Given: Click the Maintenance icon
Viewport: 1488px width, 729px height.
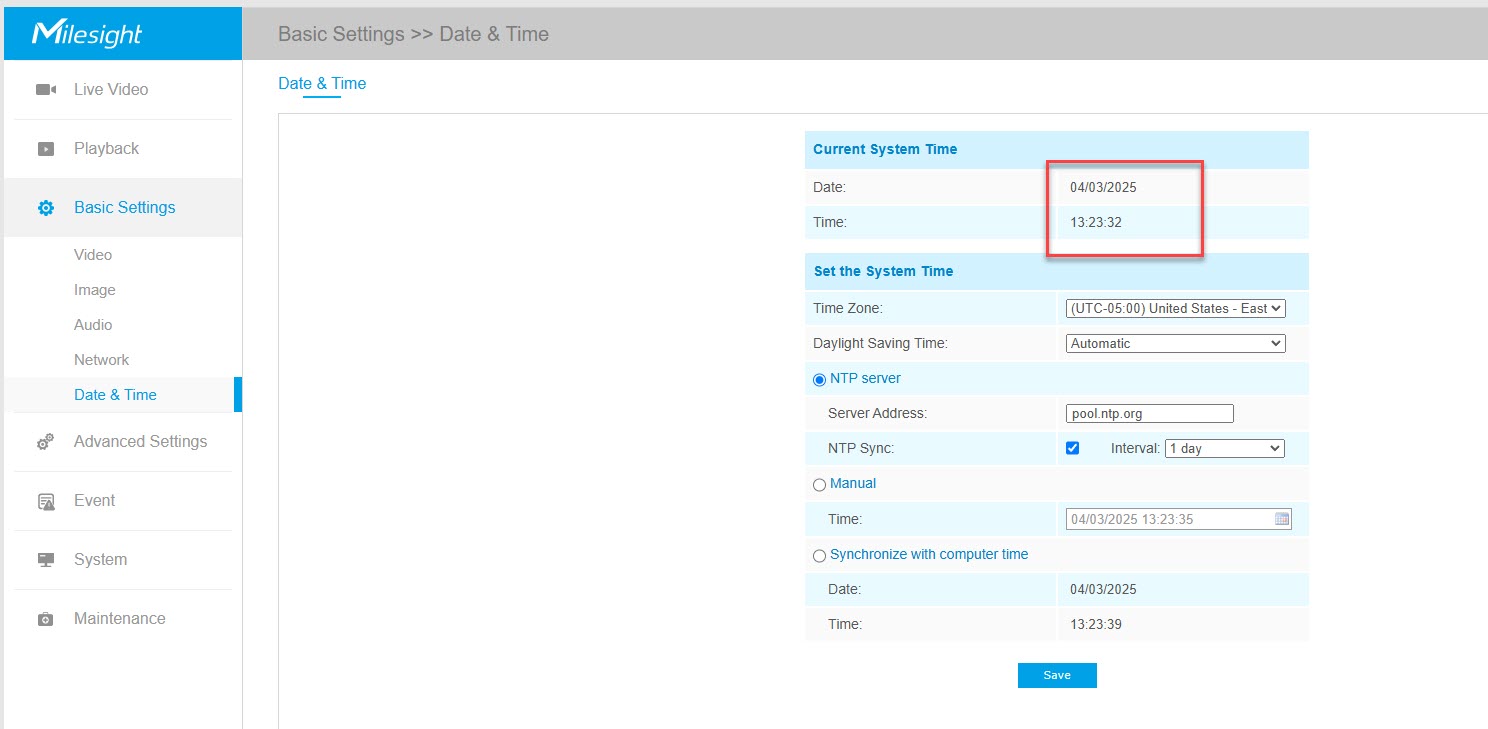Looking at the screenshot, I should pyautogui.click(x=45, y=618).
